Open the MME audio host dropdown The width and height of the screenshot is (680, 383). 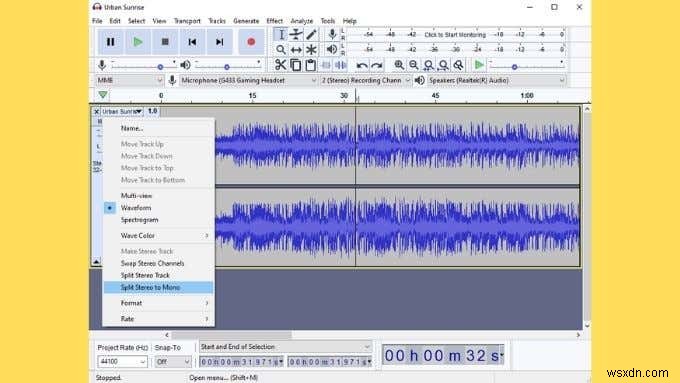click(x=129, y=80)
